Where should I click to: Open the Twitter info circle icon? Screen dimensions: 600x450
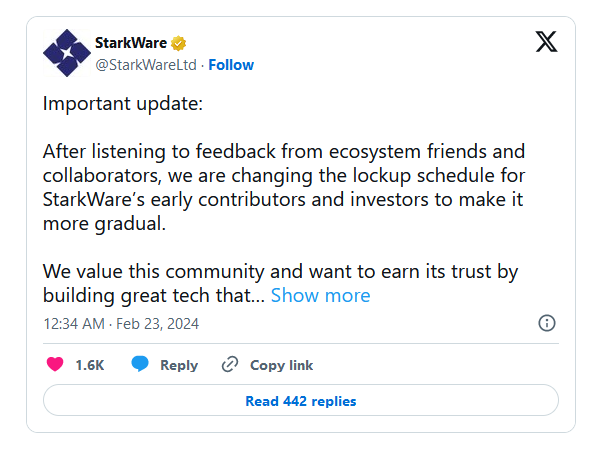tap(547, 323)
